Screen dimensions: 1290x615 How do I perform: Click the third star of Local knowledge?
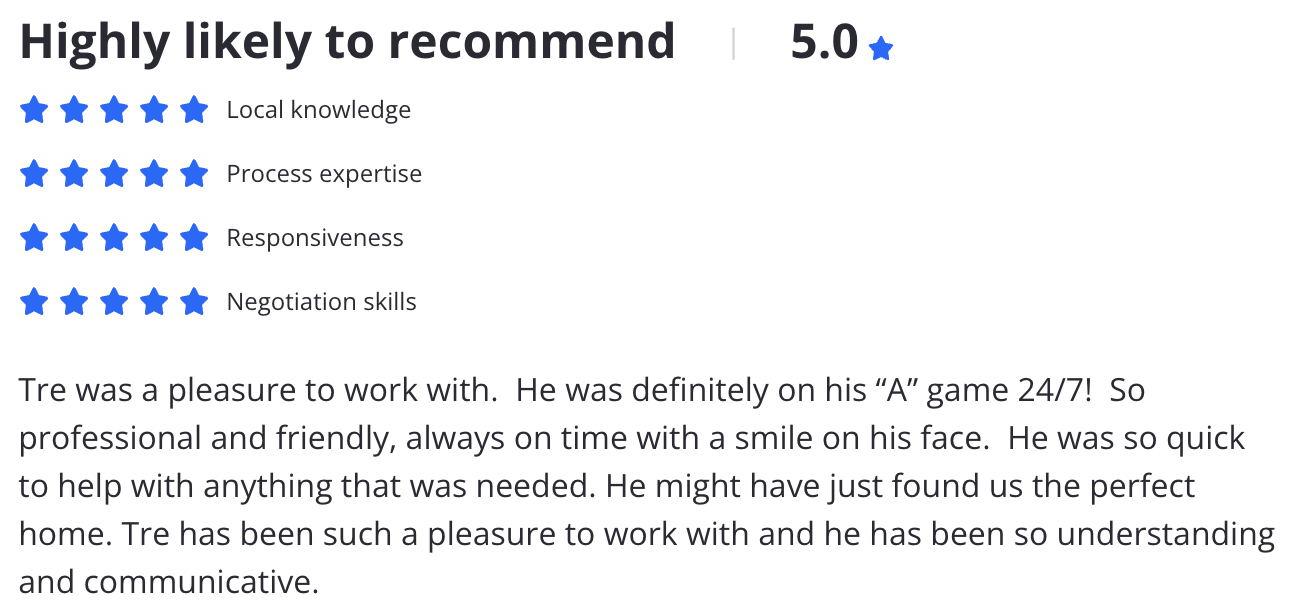[114, 109]
